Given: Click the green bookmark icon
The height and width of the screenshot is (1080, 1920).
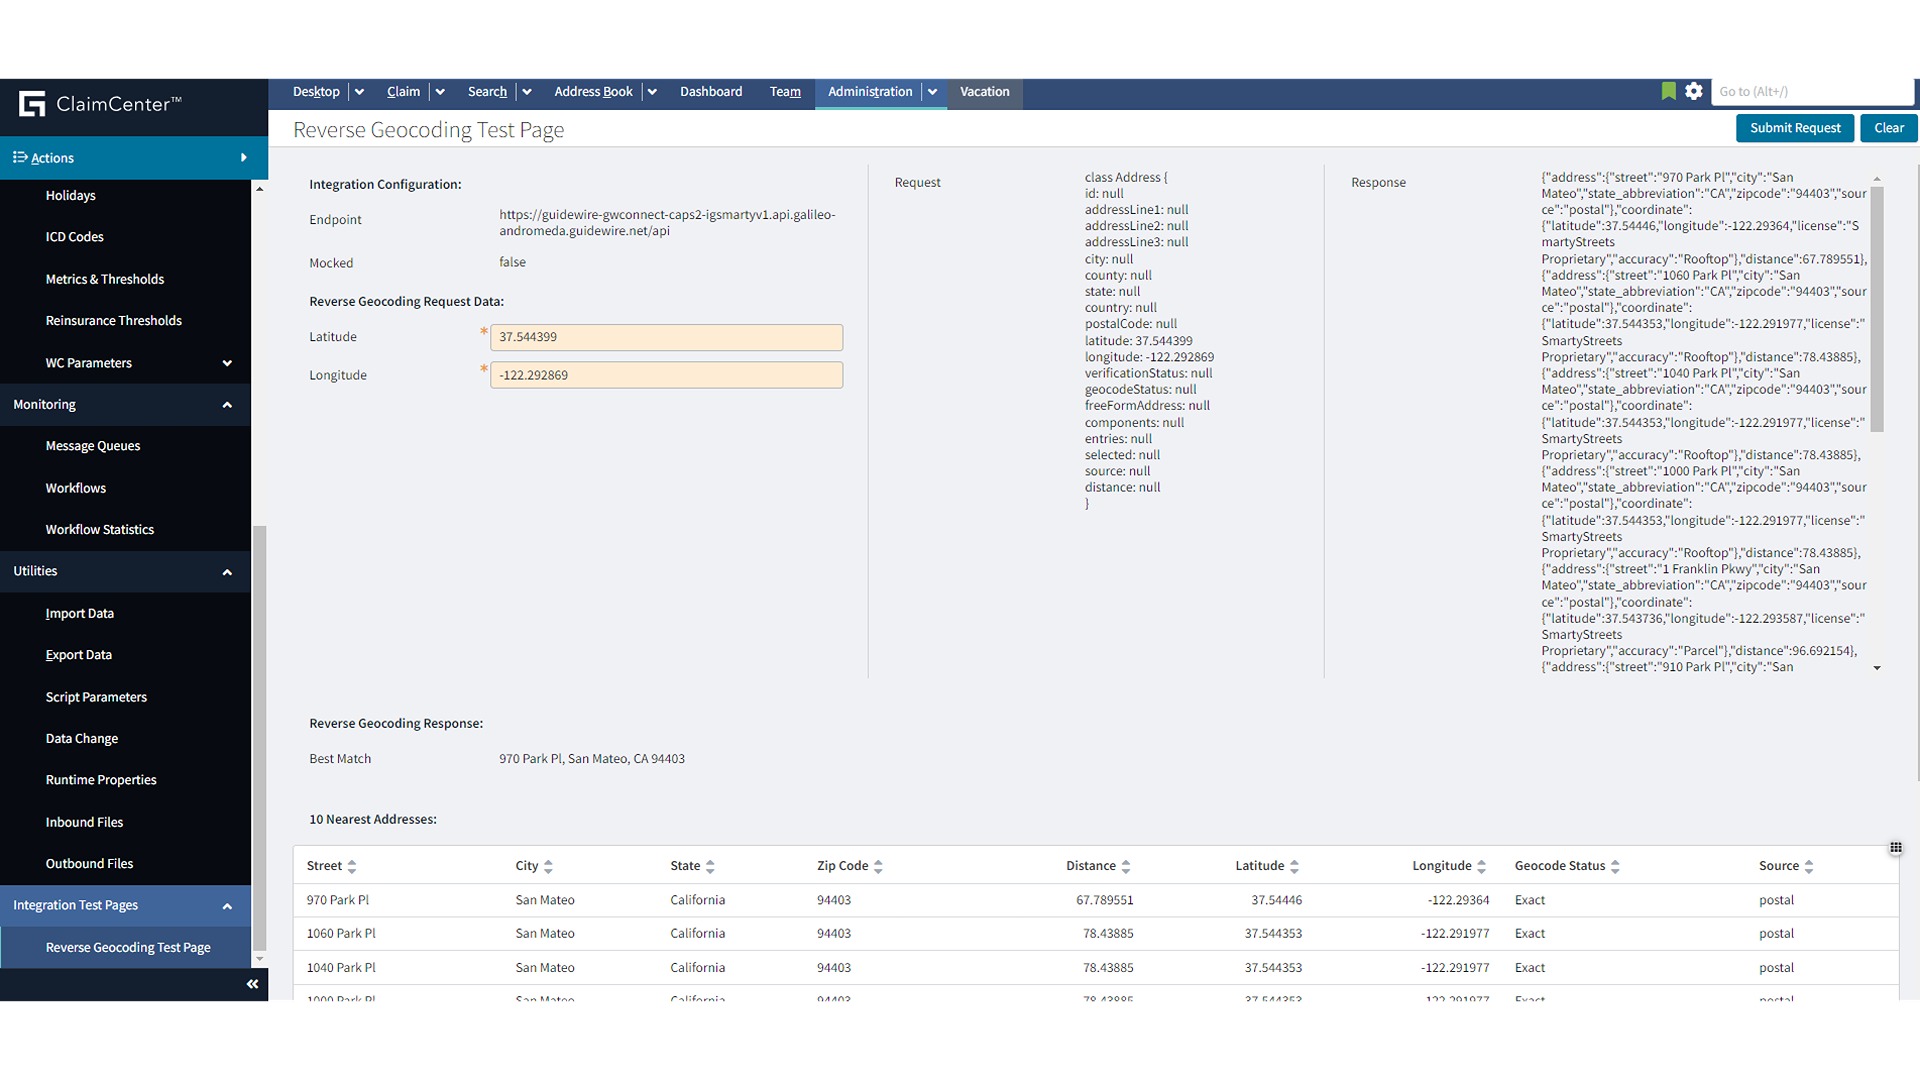Looking at the screenshot, I should coord(1668,91).
